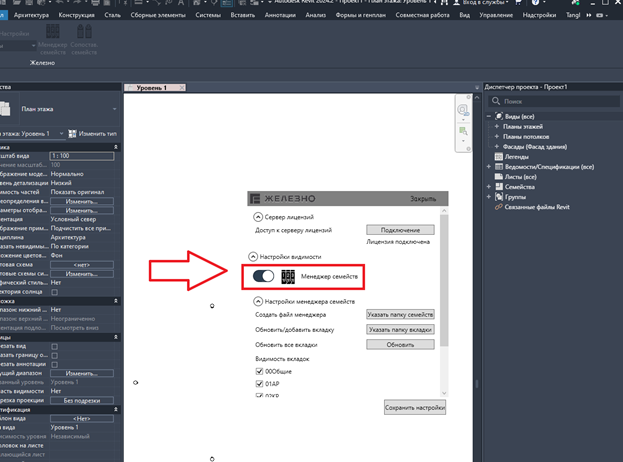Click the Подключение button

[400, 230]
